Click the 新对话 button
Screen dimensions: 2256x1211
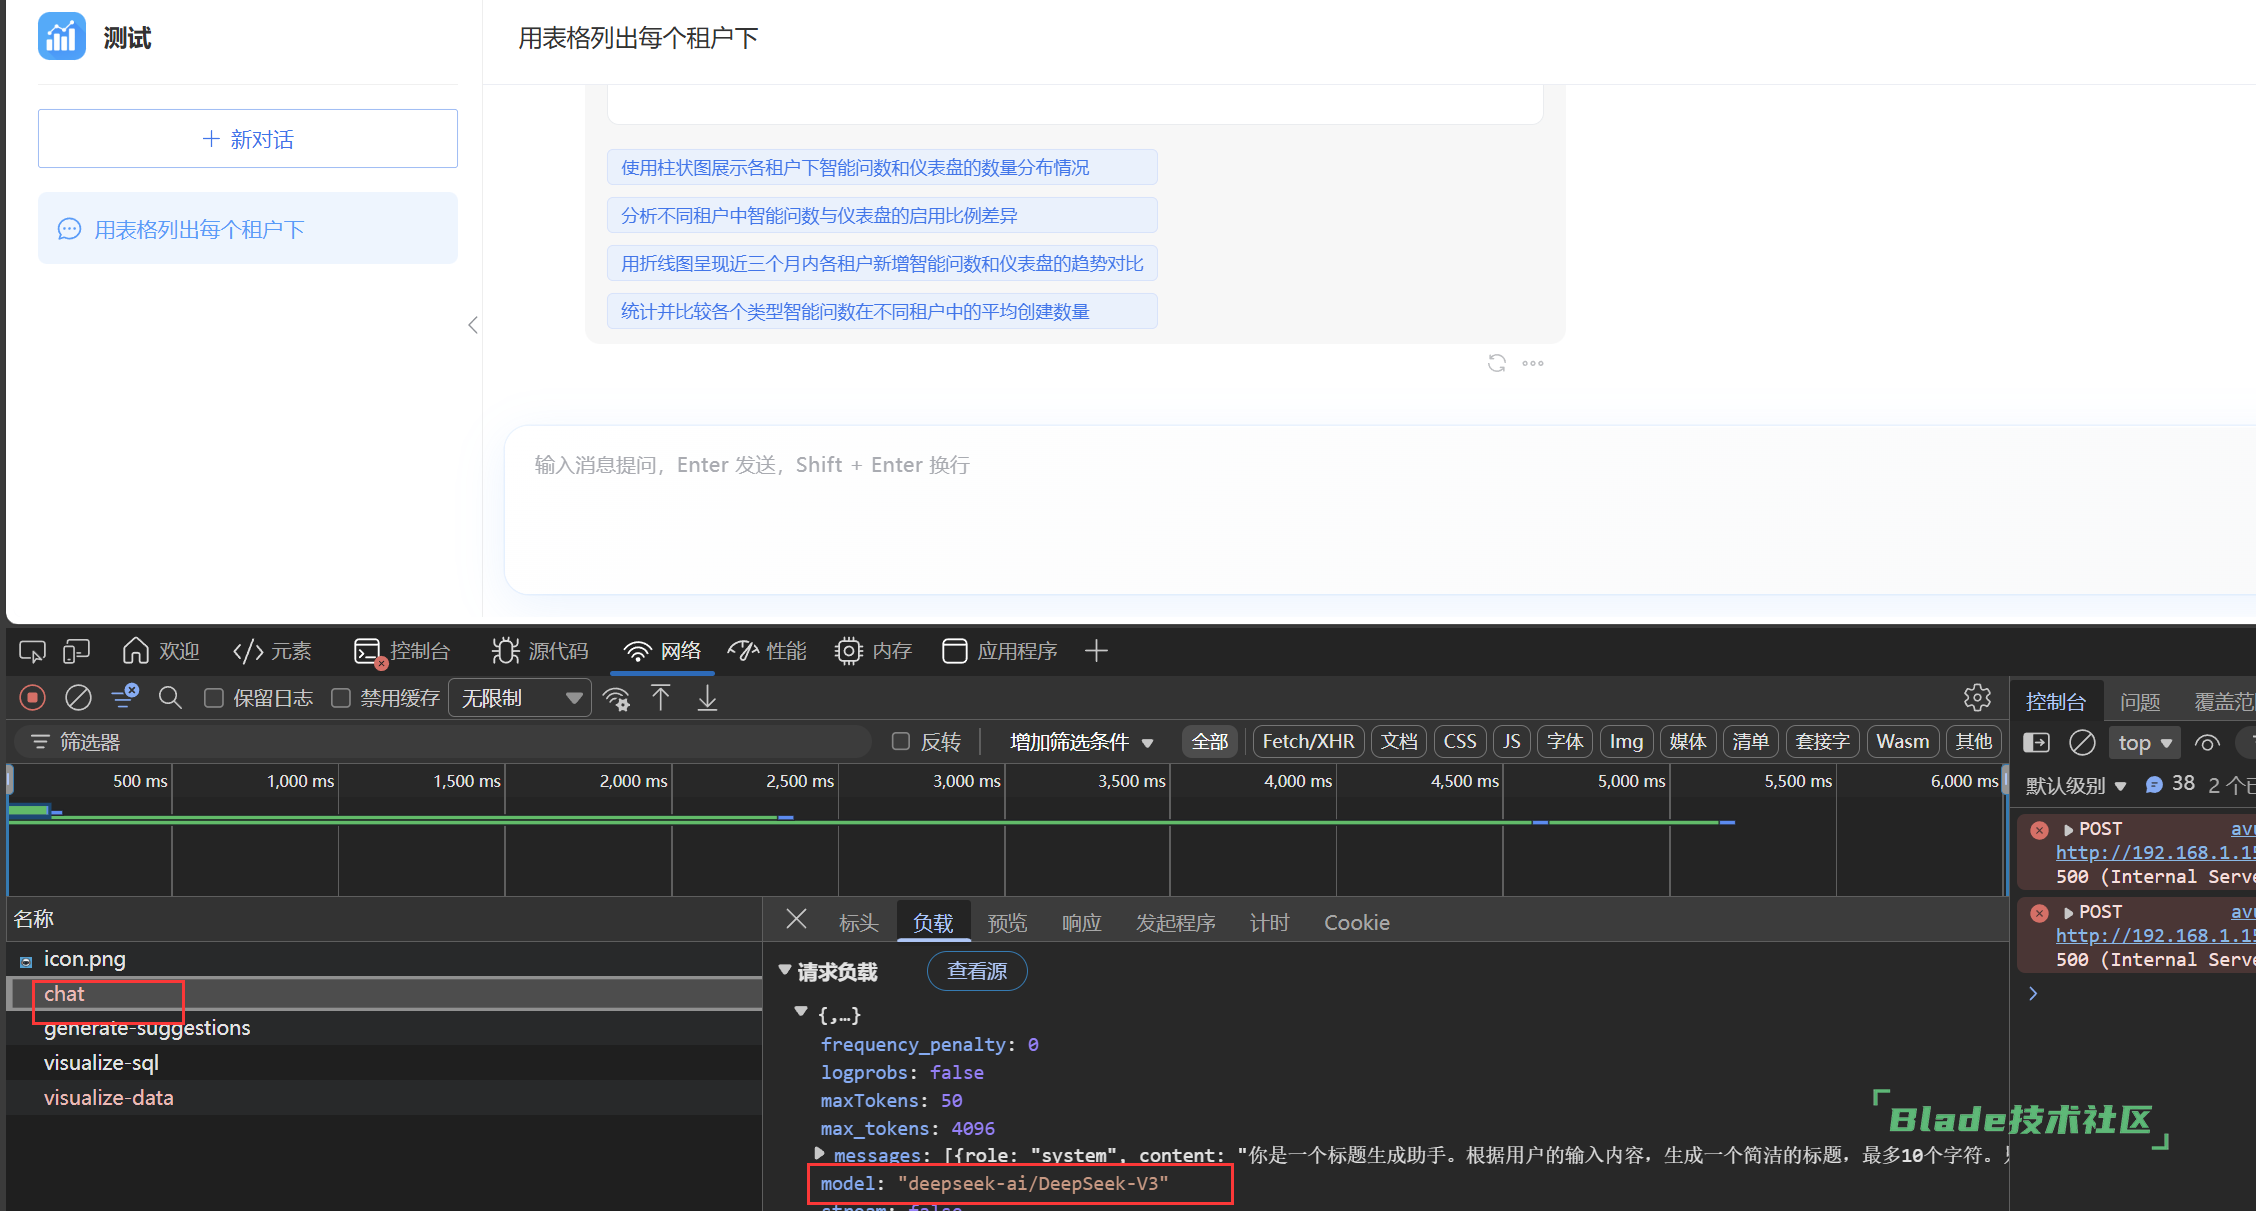[248, 139]
